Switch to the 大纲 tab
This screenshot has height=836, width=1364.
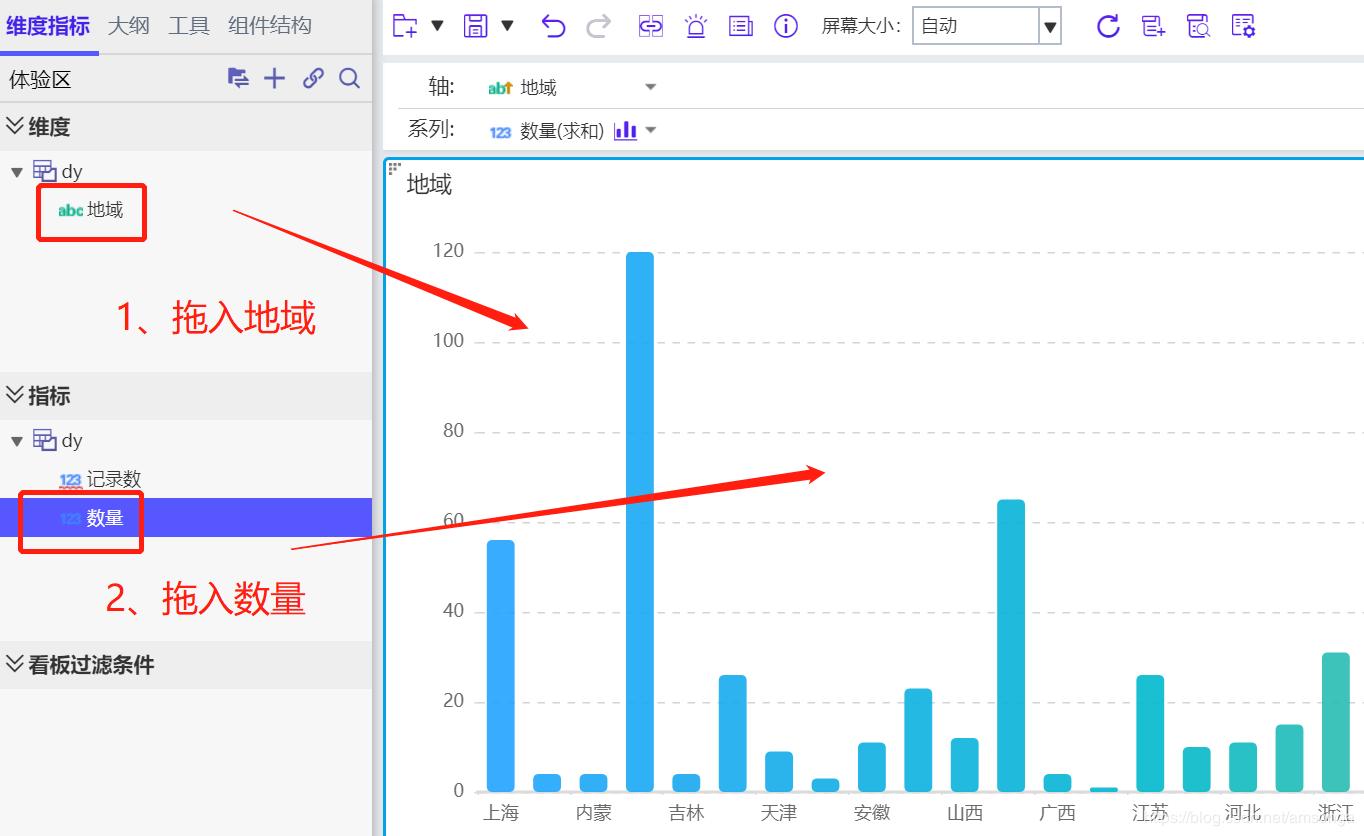(128, 25)
